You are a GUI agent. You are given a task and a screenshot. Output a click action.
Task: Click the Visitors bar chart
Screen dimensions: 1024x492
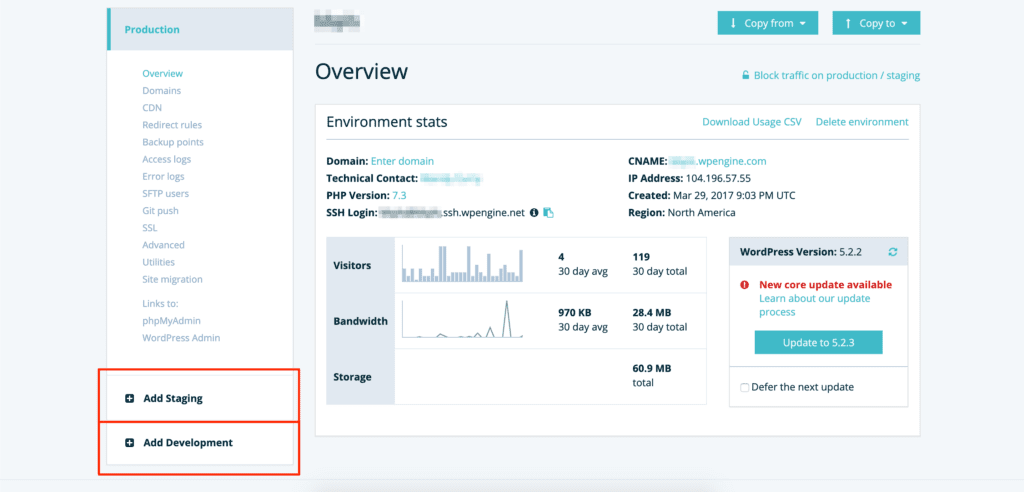click(462, 263)
